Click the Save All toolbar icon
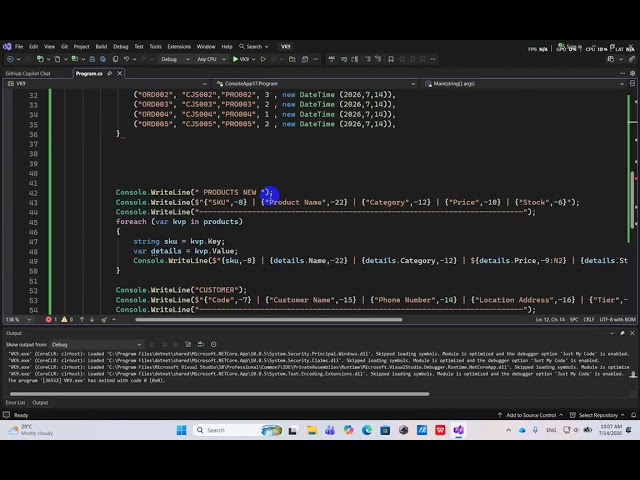The height and width of the screenshot is (480, 640). pyautogui.click(x=103, y=59)
